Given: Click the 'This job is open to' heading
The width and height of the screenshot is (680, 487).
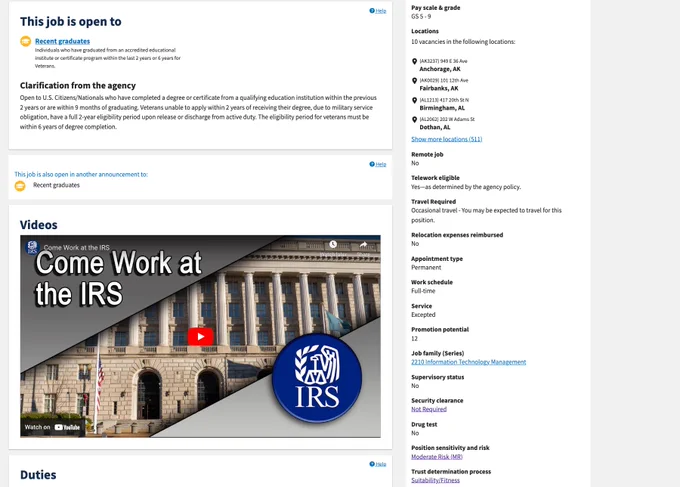Looking at the screenshot, I should click(x=71, y=22).
